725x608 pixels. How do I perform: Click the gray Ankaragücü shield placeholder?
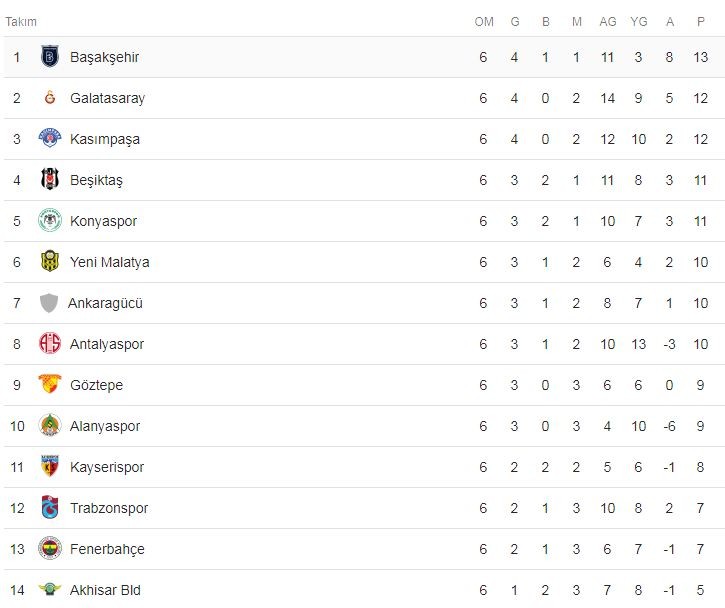tap(49, 303)
